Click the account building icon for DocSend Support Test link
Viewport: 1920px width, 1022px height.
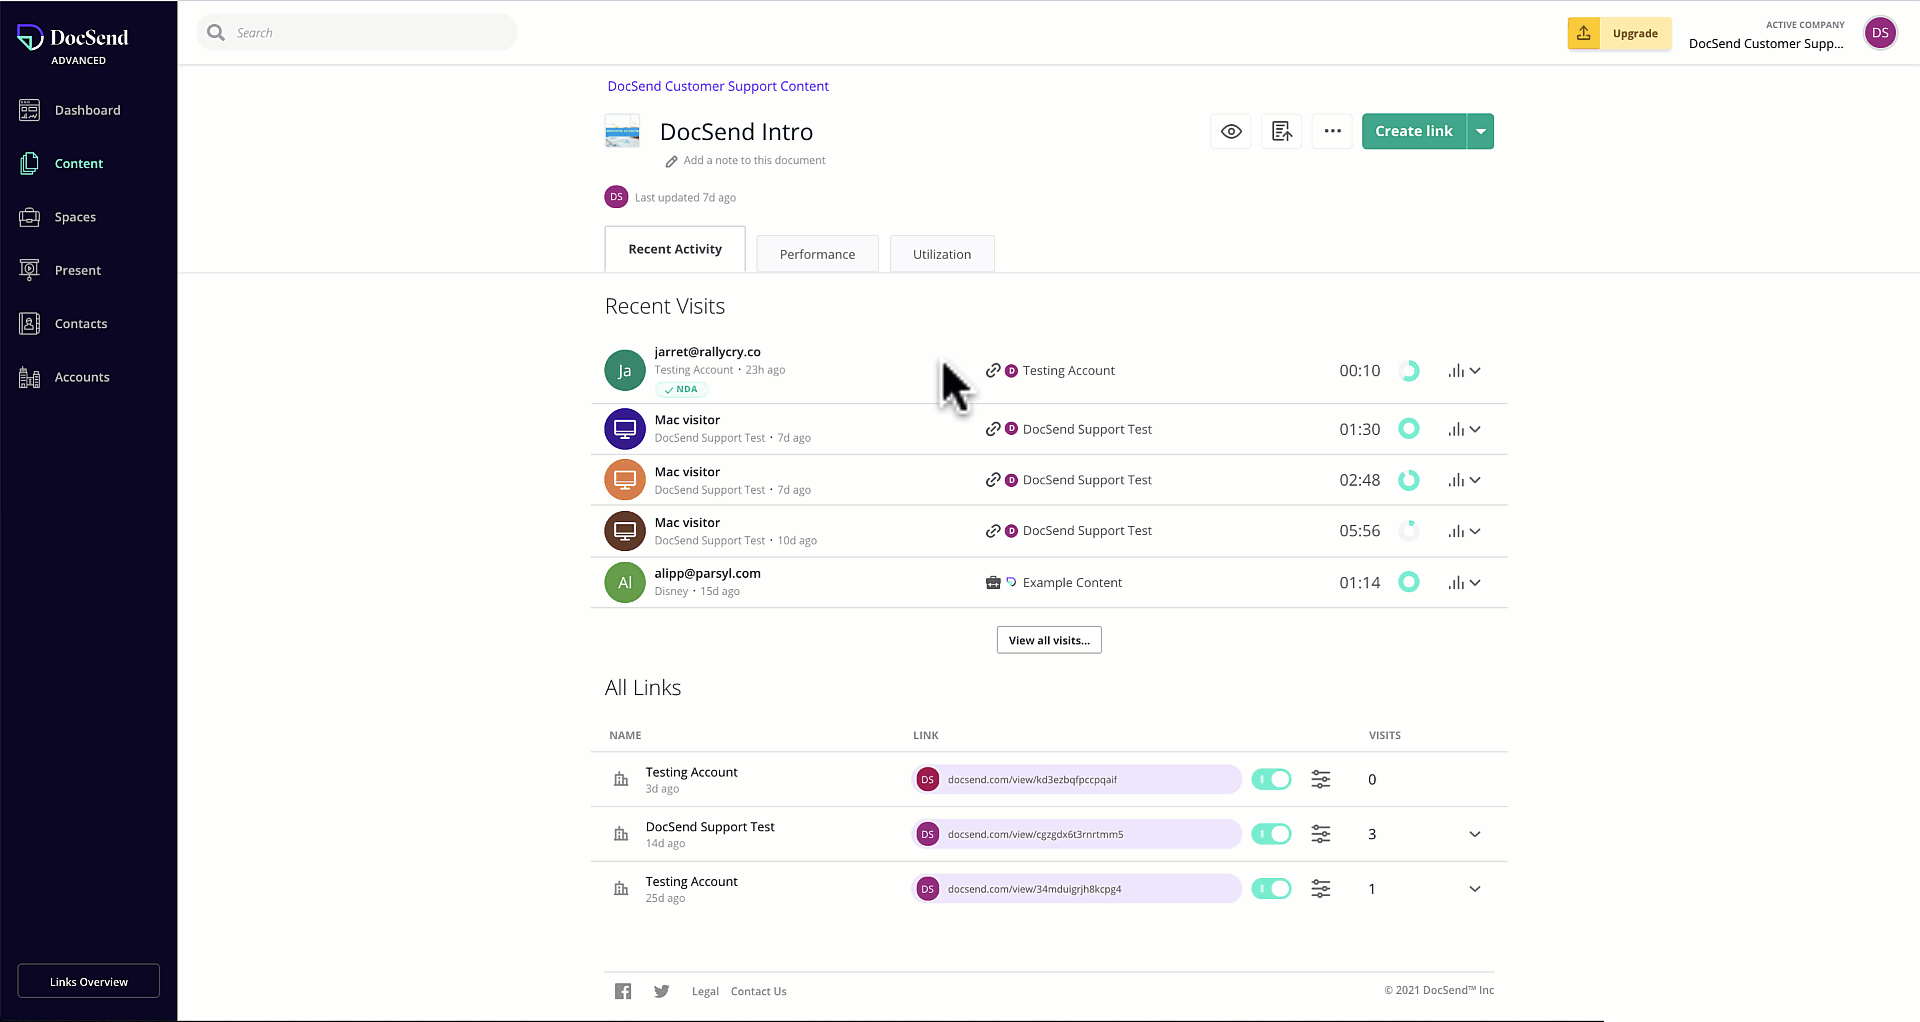pyautogui.click(x=621, y=834)
